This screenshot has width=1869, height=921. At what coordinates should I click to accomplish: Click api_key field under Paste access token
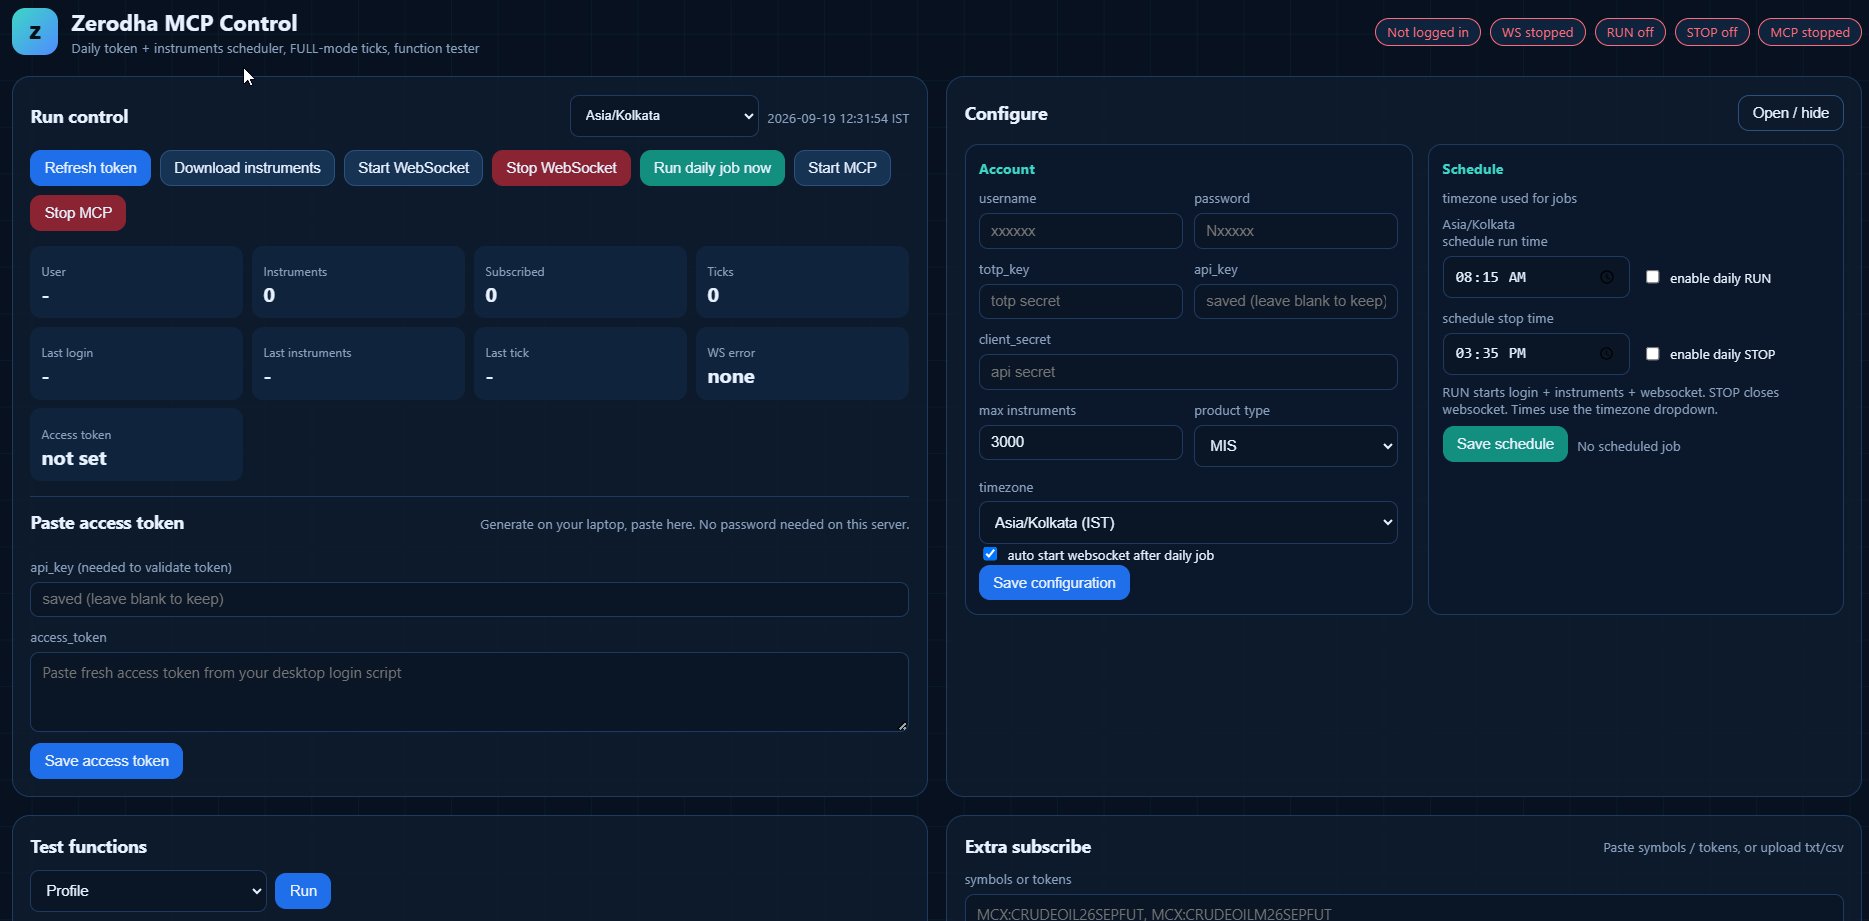[469, 599]
